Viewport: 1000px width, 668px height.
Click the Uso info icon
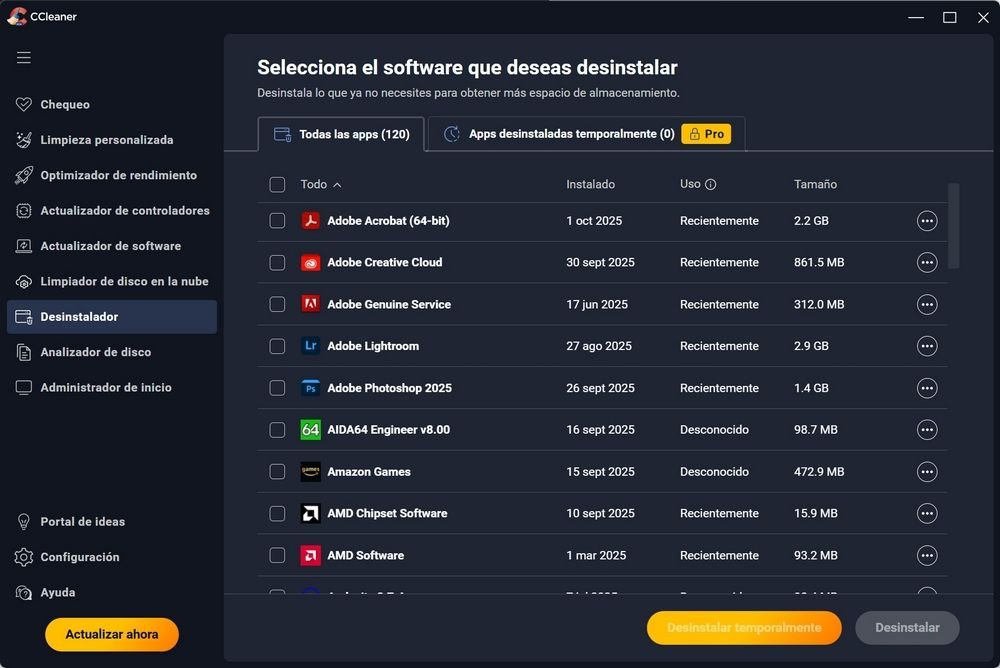click(710, 184)
